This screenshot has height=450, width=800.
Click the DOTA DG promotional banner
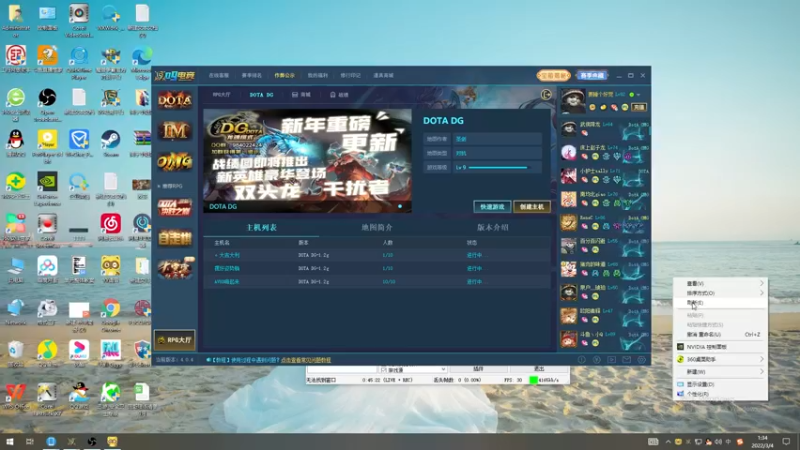coord(307,160)
